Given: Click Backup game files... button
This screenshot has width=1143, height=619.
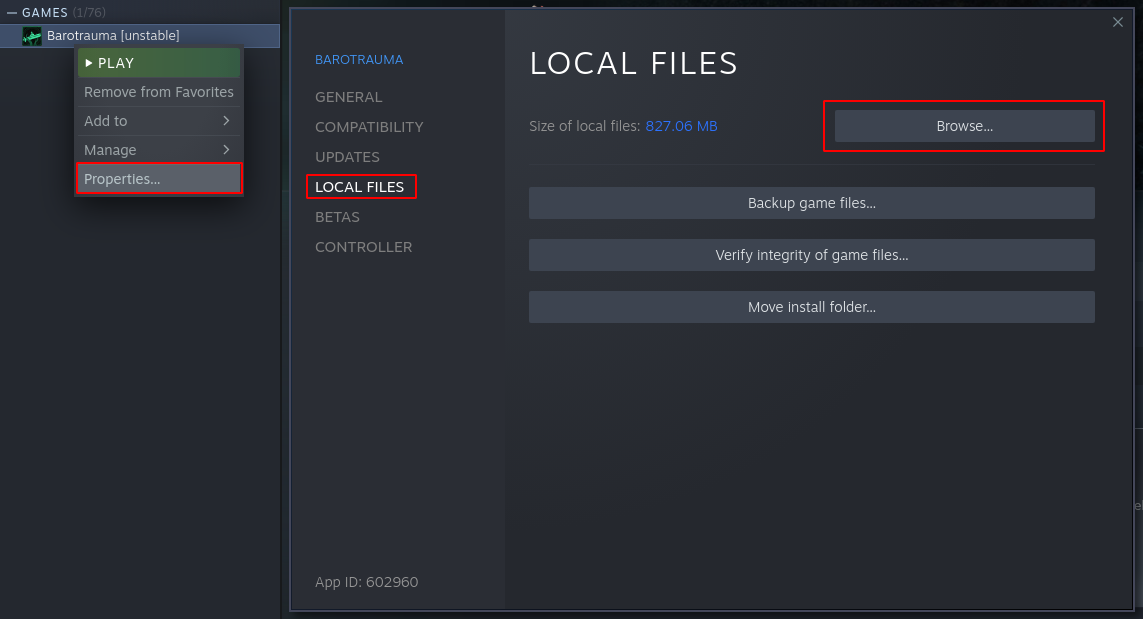Looking at the screenshot, I should tap(811, 203).
